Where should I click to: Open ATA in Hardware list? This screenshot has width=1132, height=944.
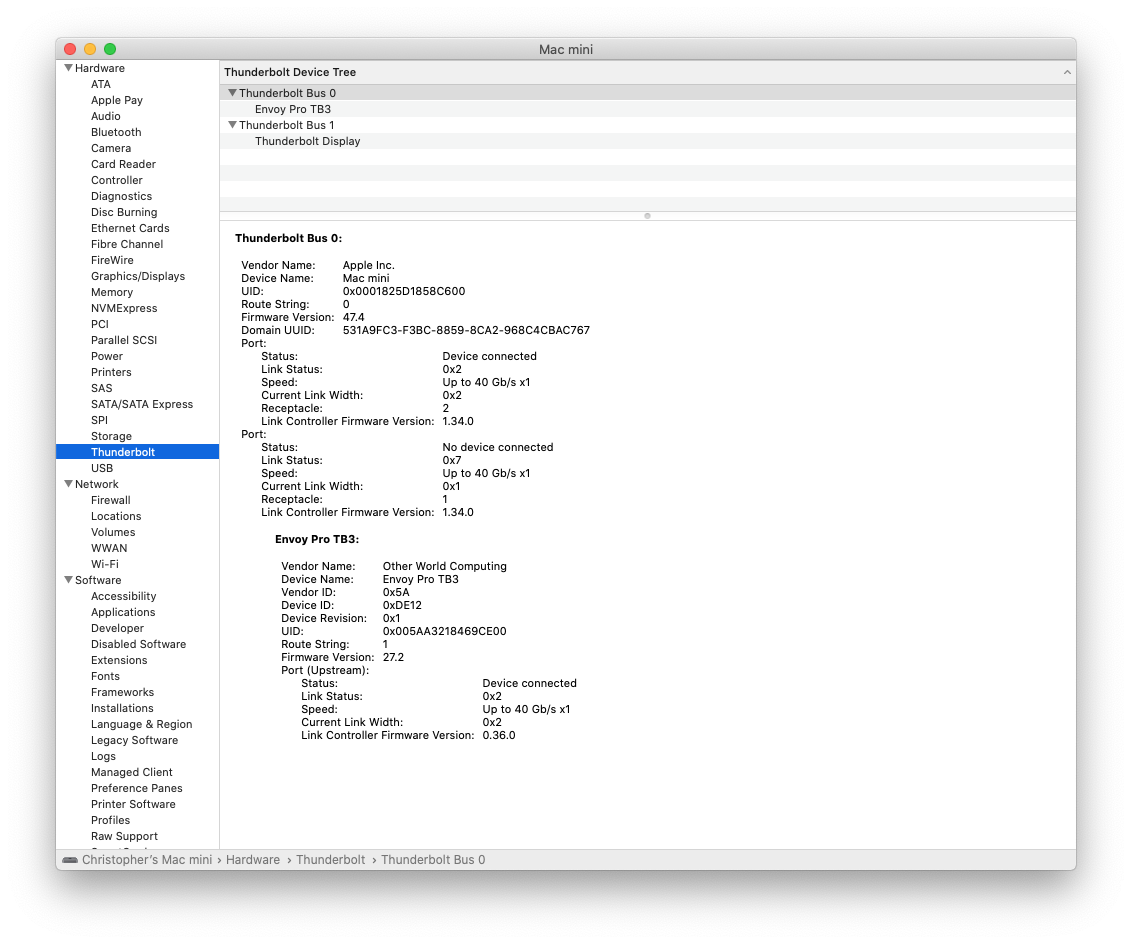tap(101, 84)
